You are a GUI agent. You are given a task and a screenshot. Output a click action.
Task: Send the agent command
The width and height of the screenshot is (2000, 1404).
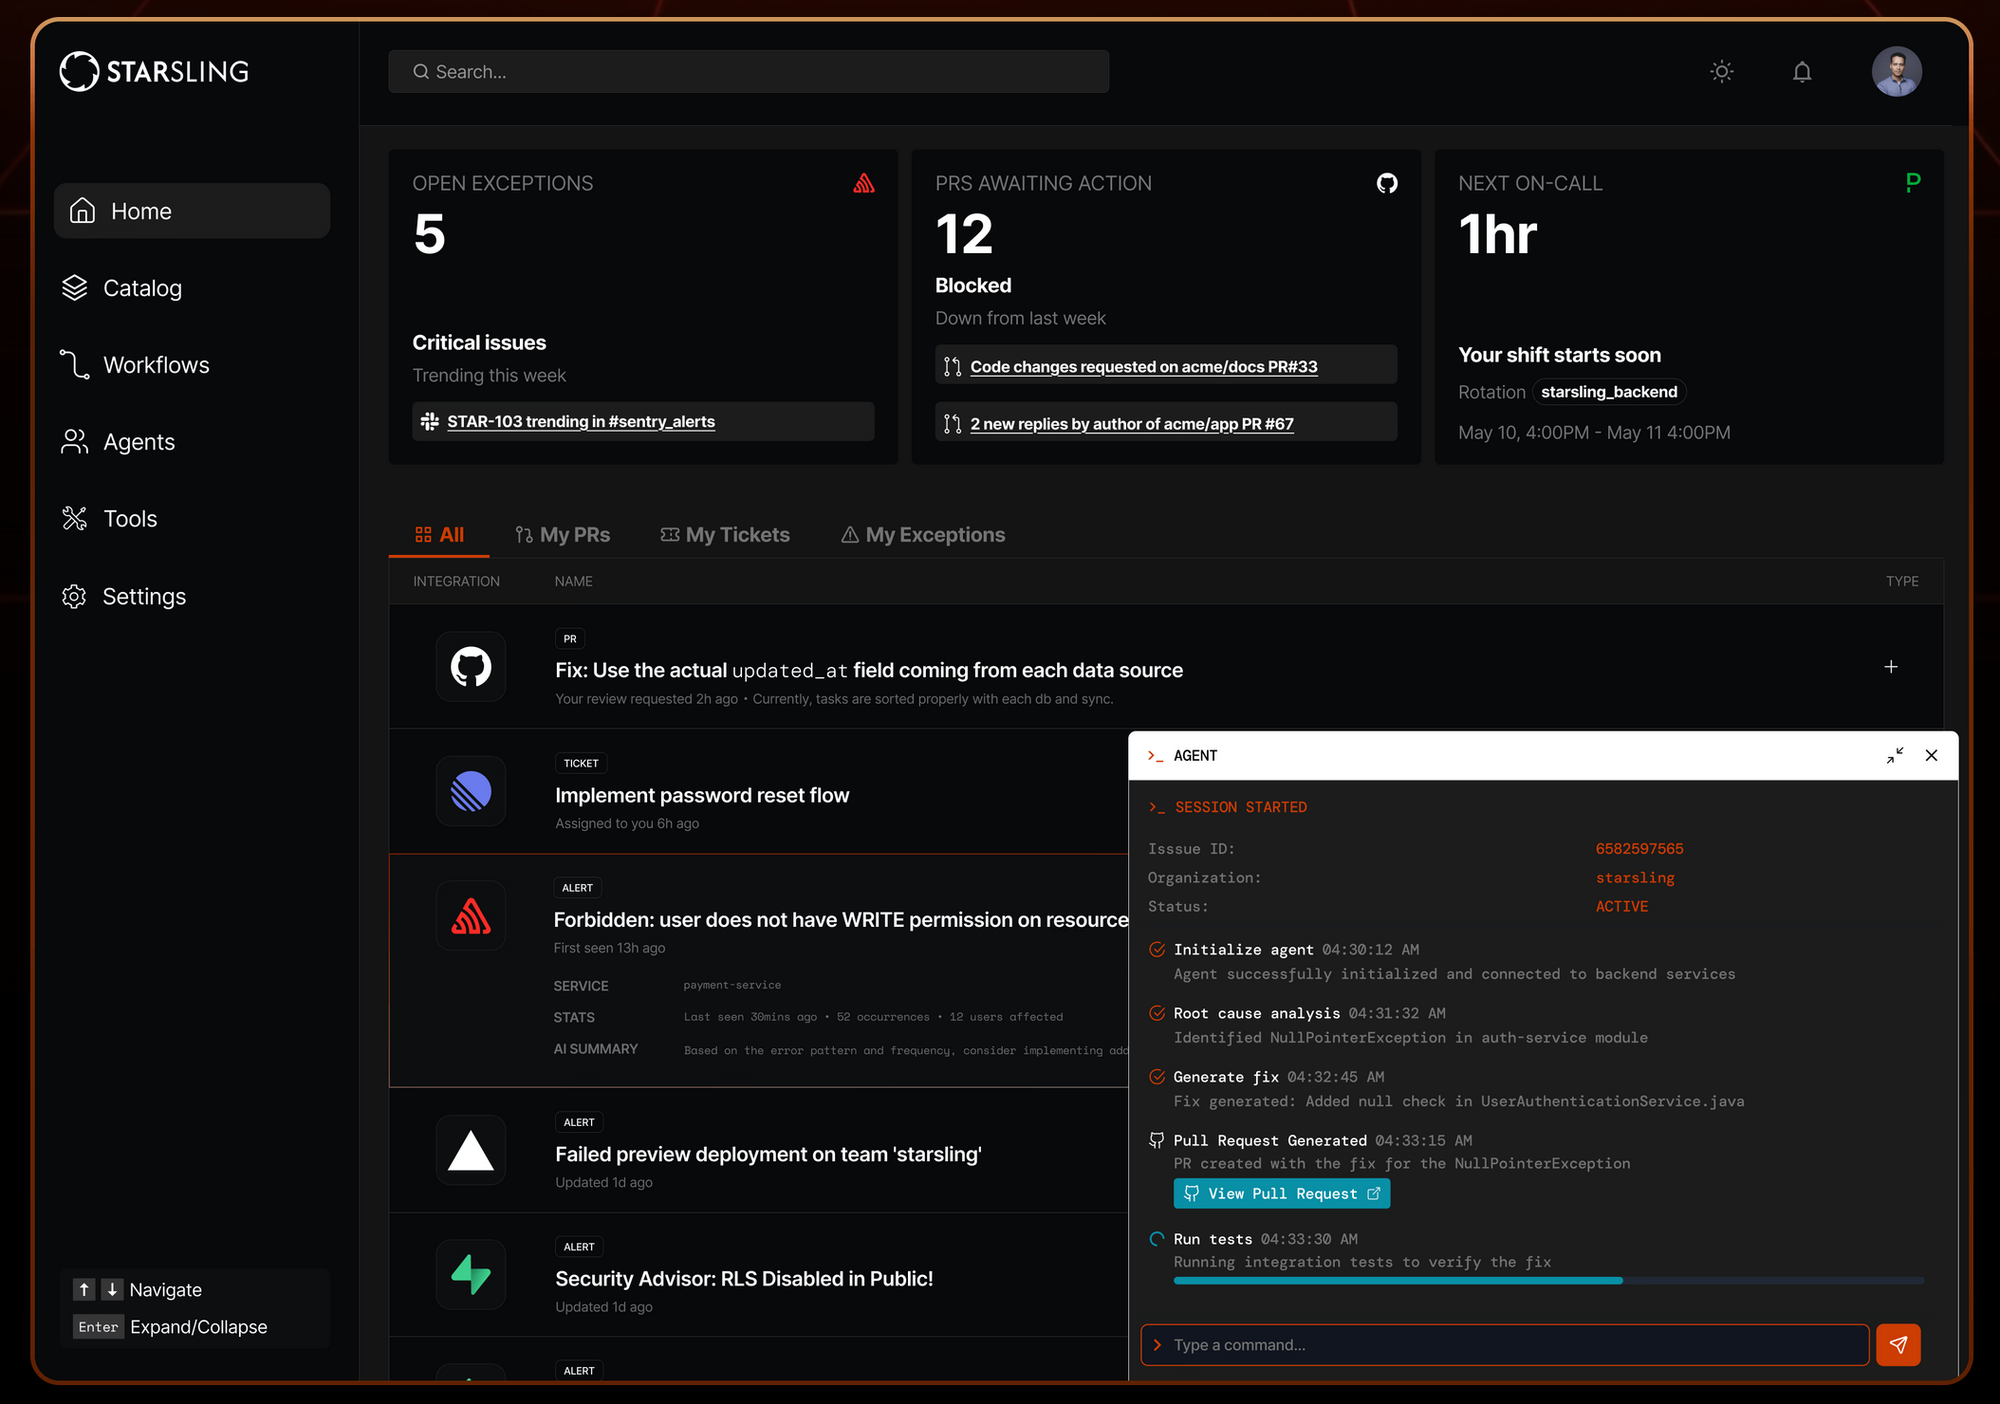pyautogui.click(x=1898, y=1345)
